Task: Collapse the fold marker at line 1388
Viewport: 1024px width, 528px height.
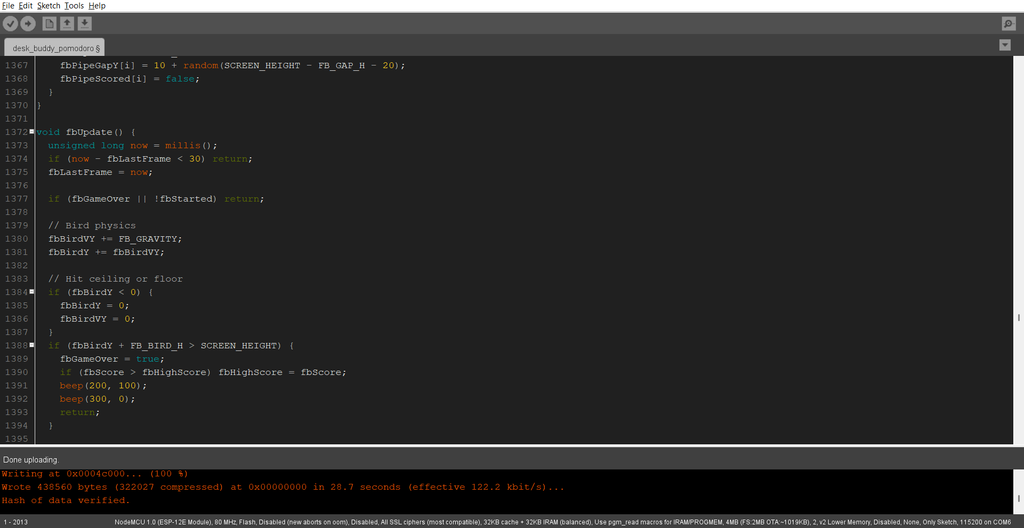Action: click(x=32, y=345)
